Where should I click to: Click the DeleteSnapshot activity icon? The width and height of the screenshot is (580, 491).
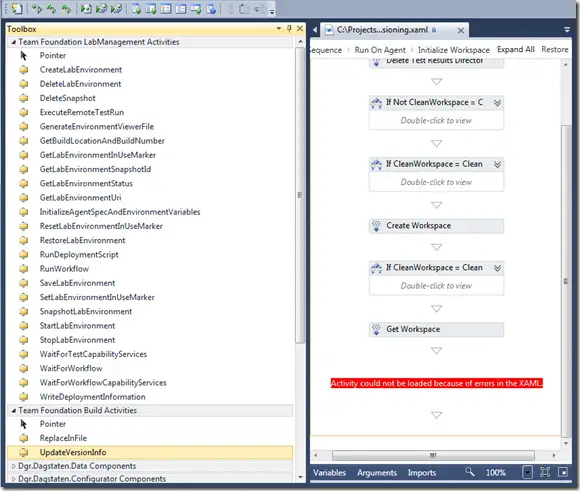pos(24,98)
